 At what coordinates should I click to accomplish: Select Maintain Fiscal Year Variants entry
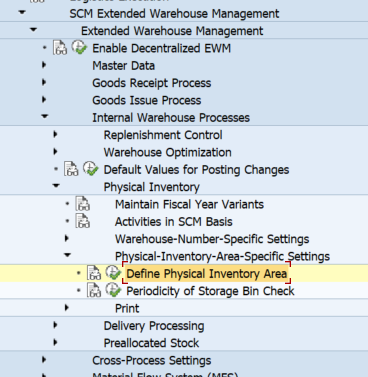point(189,204)
